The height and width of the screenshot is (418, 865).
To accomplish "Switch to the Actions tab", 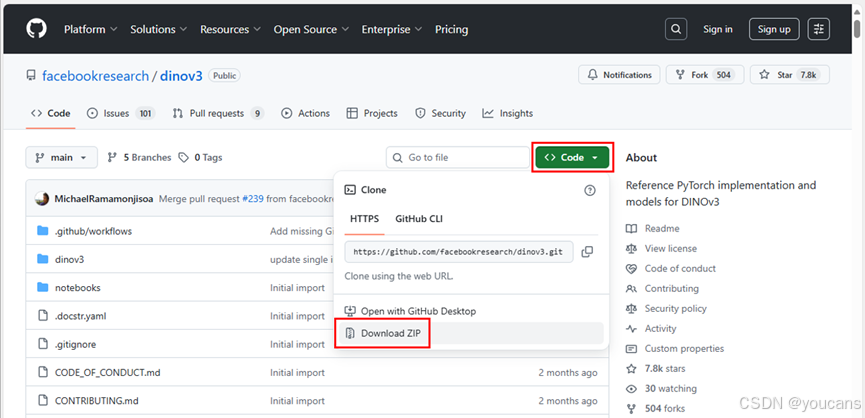I will [x=306, y=114].
